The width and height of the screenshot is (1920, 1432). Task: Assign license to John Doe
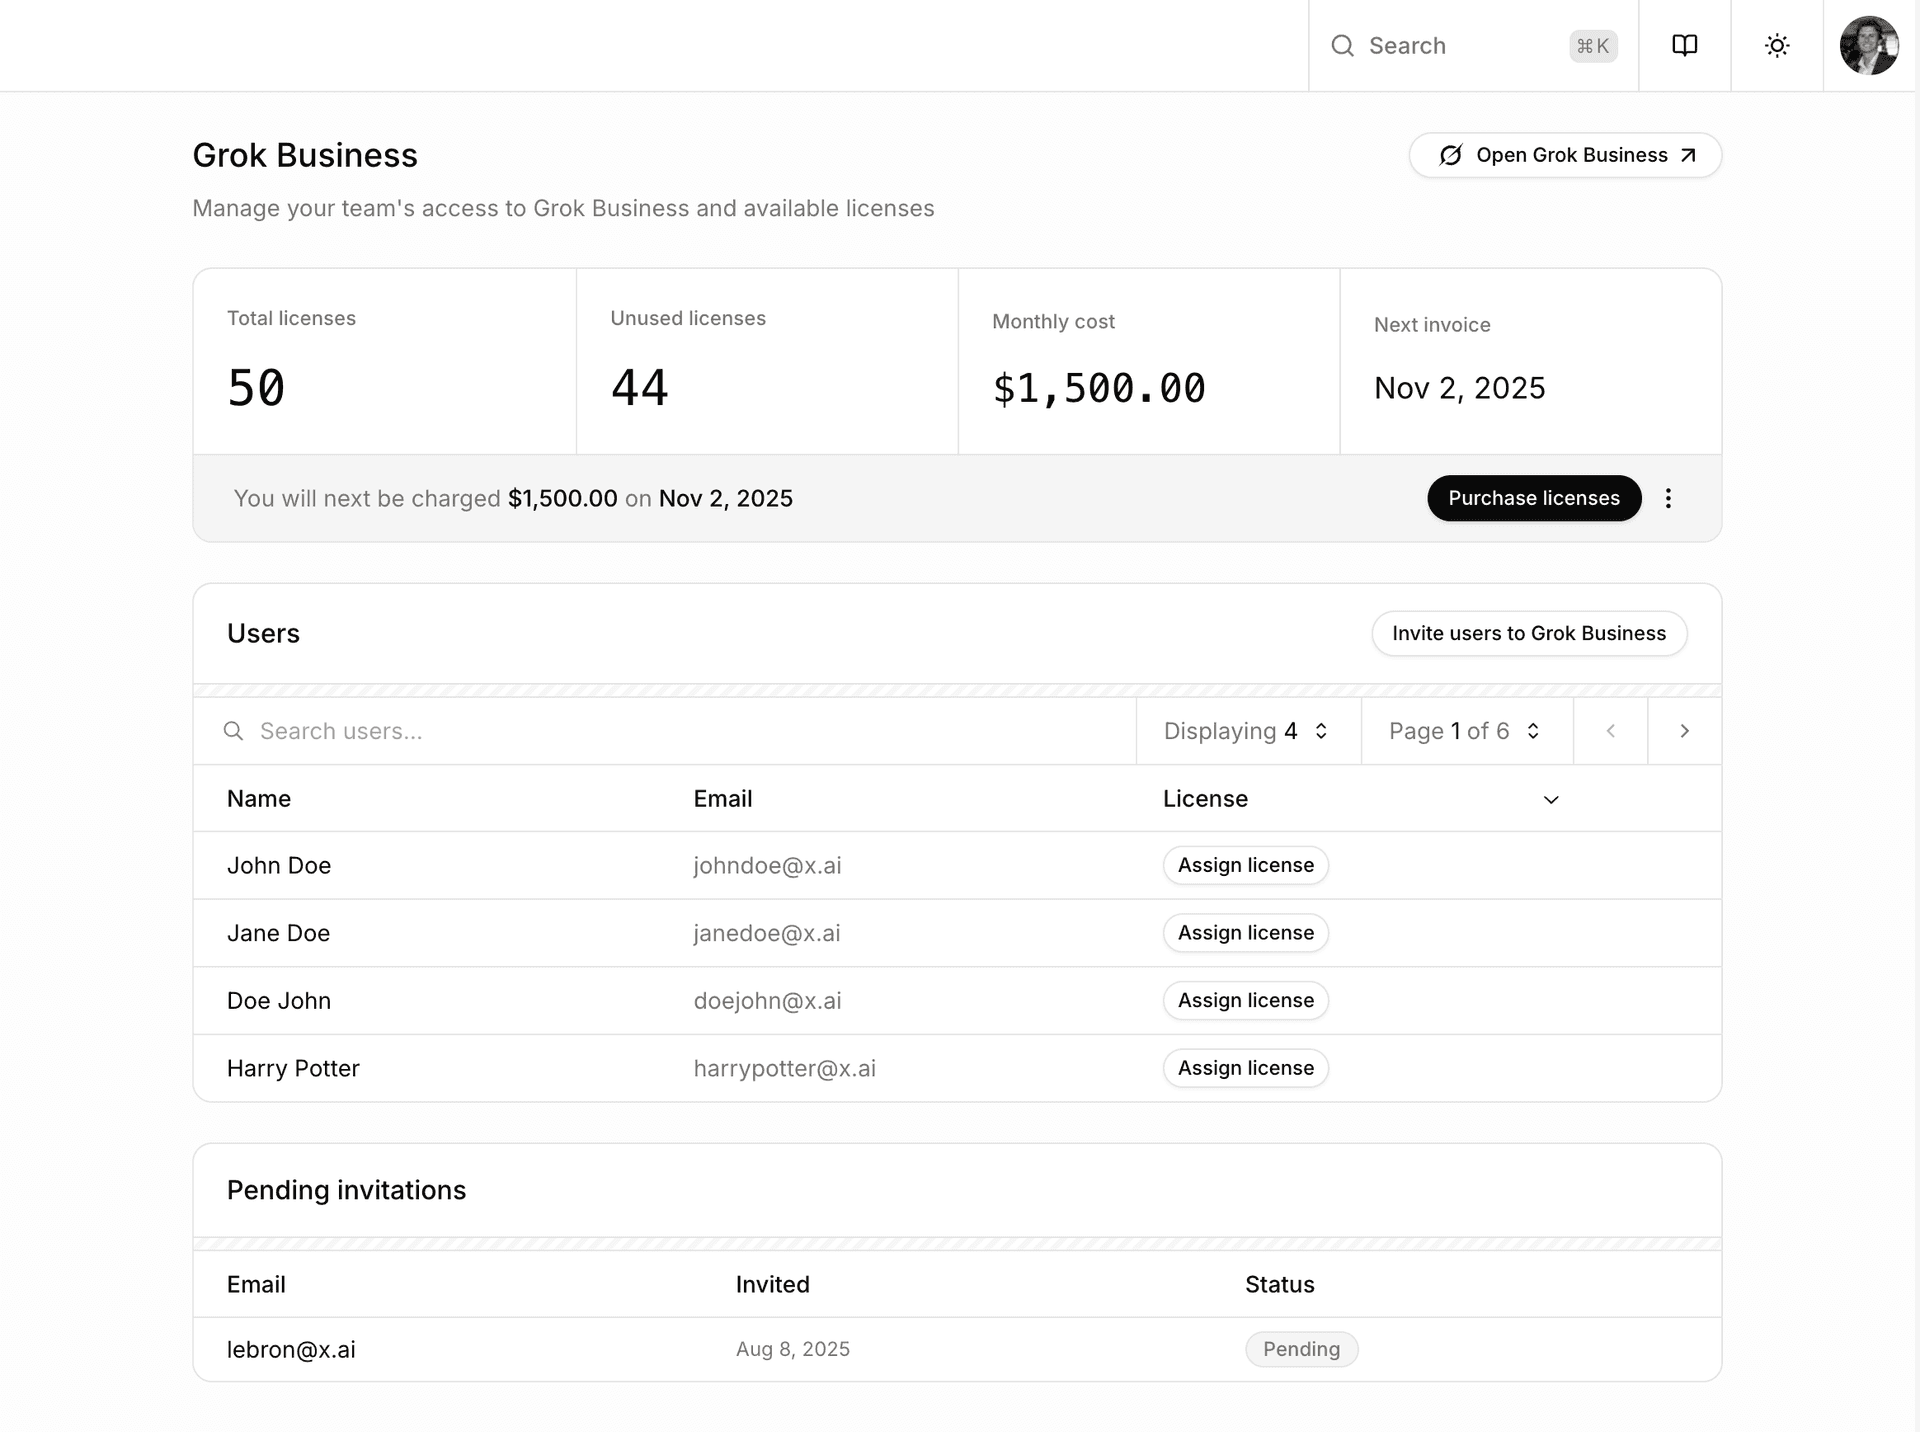point(1245,865)
